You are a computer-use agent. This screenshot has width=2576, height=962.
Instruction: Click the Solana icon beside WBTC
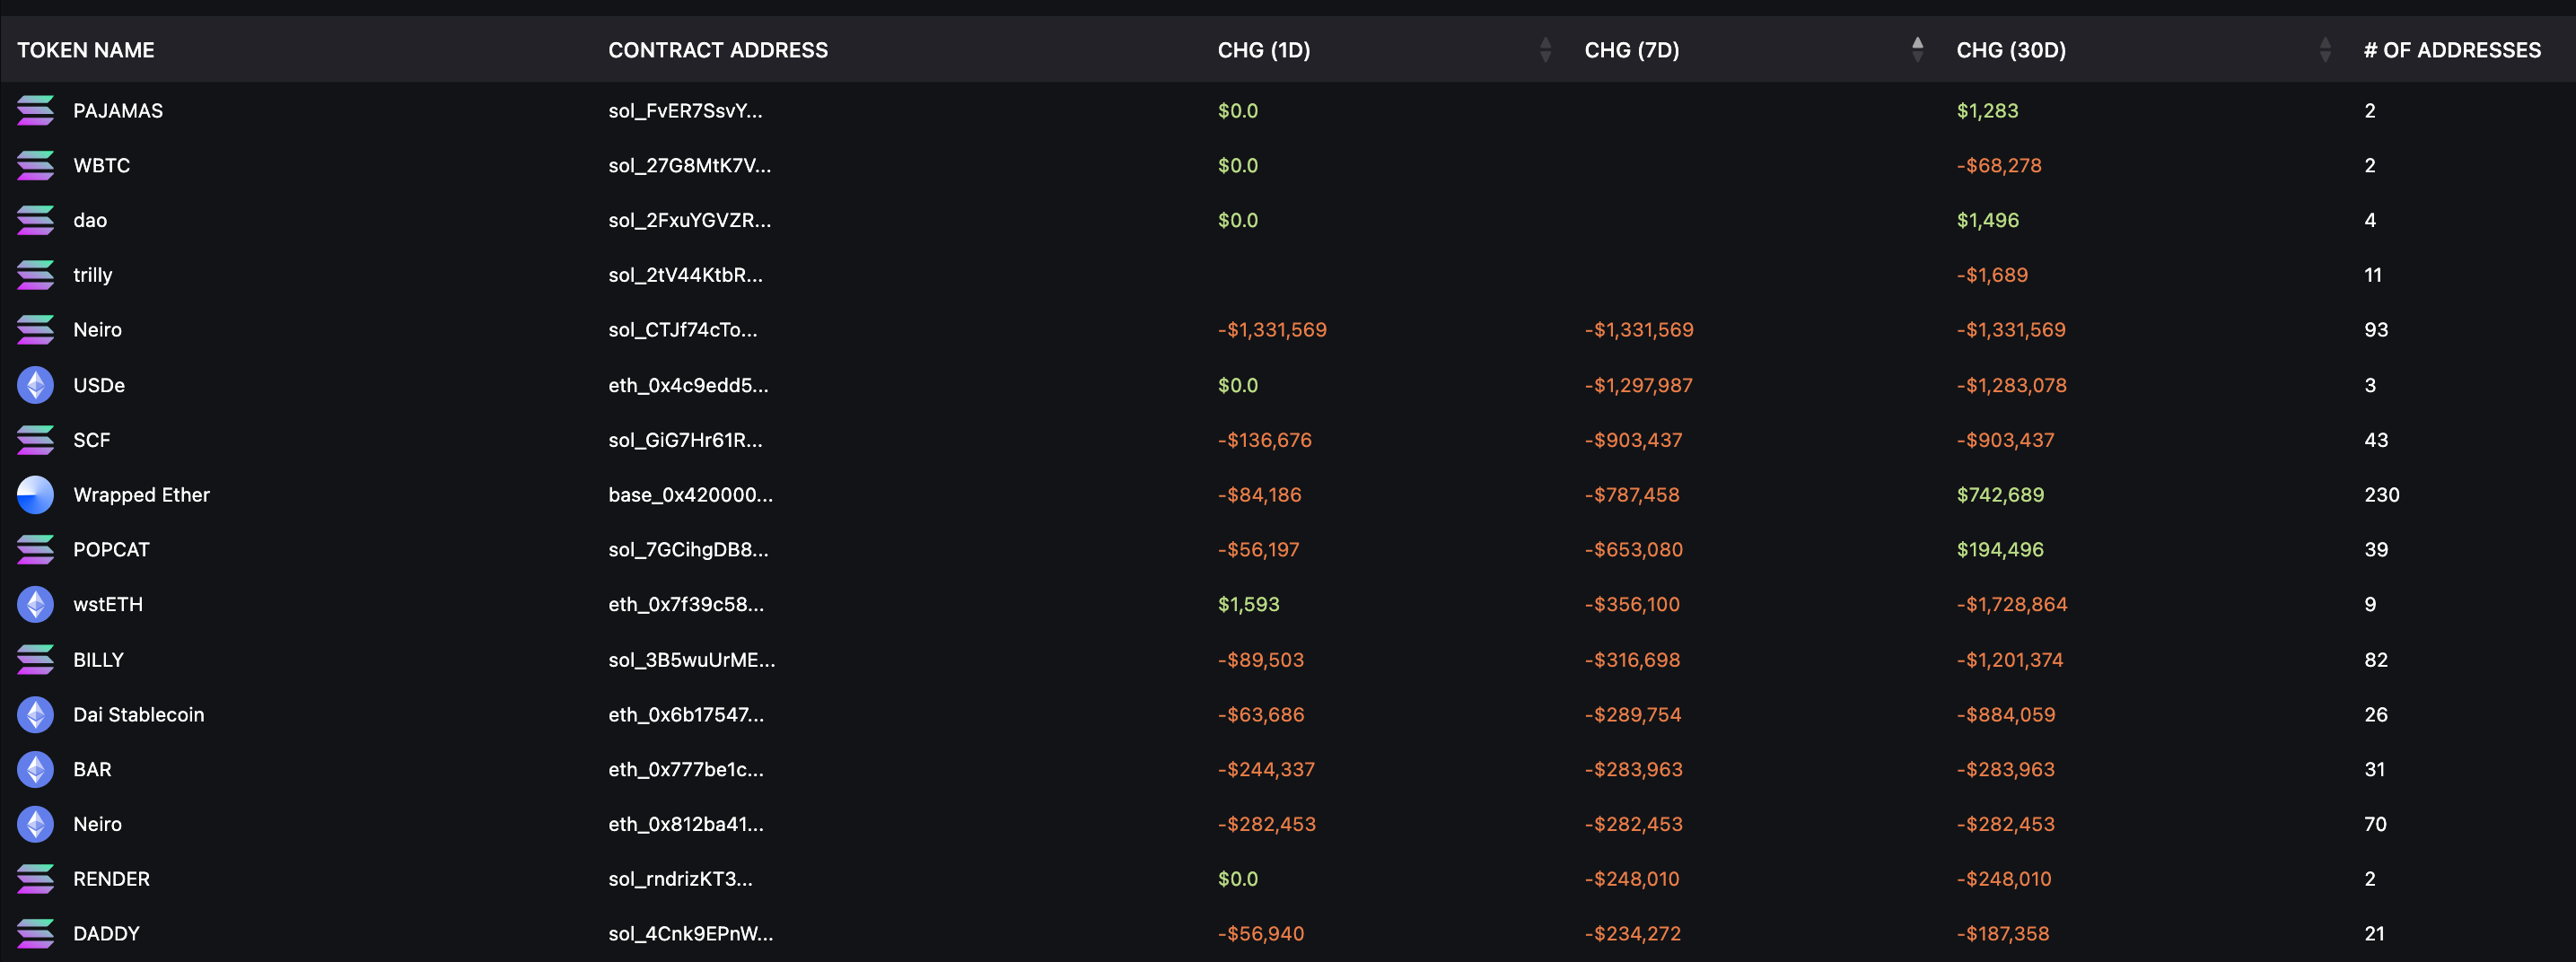35,166
